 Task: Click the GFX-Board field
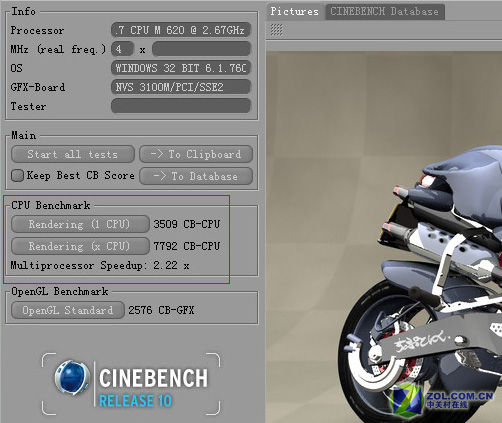click(x=181, y=87)
